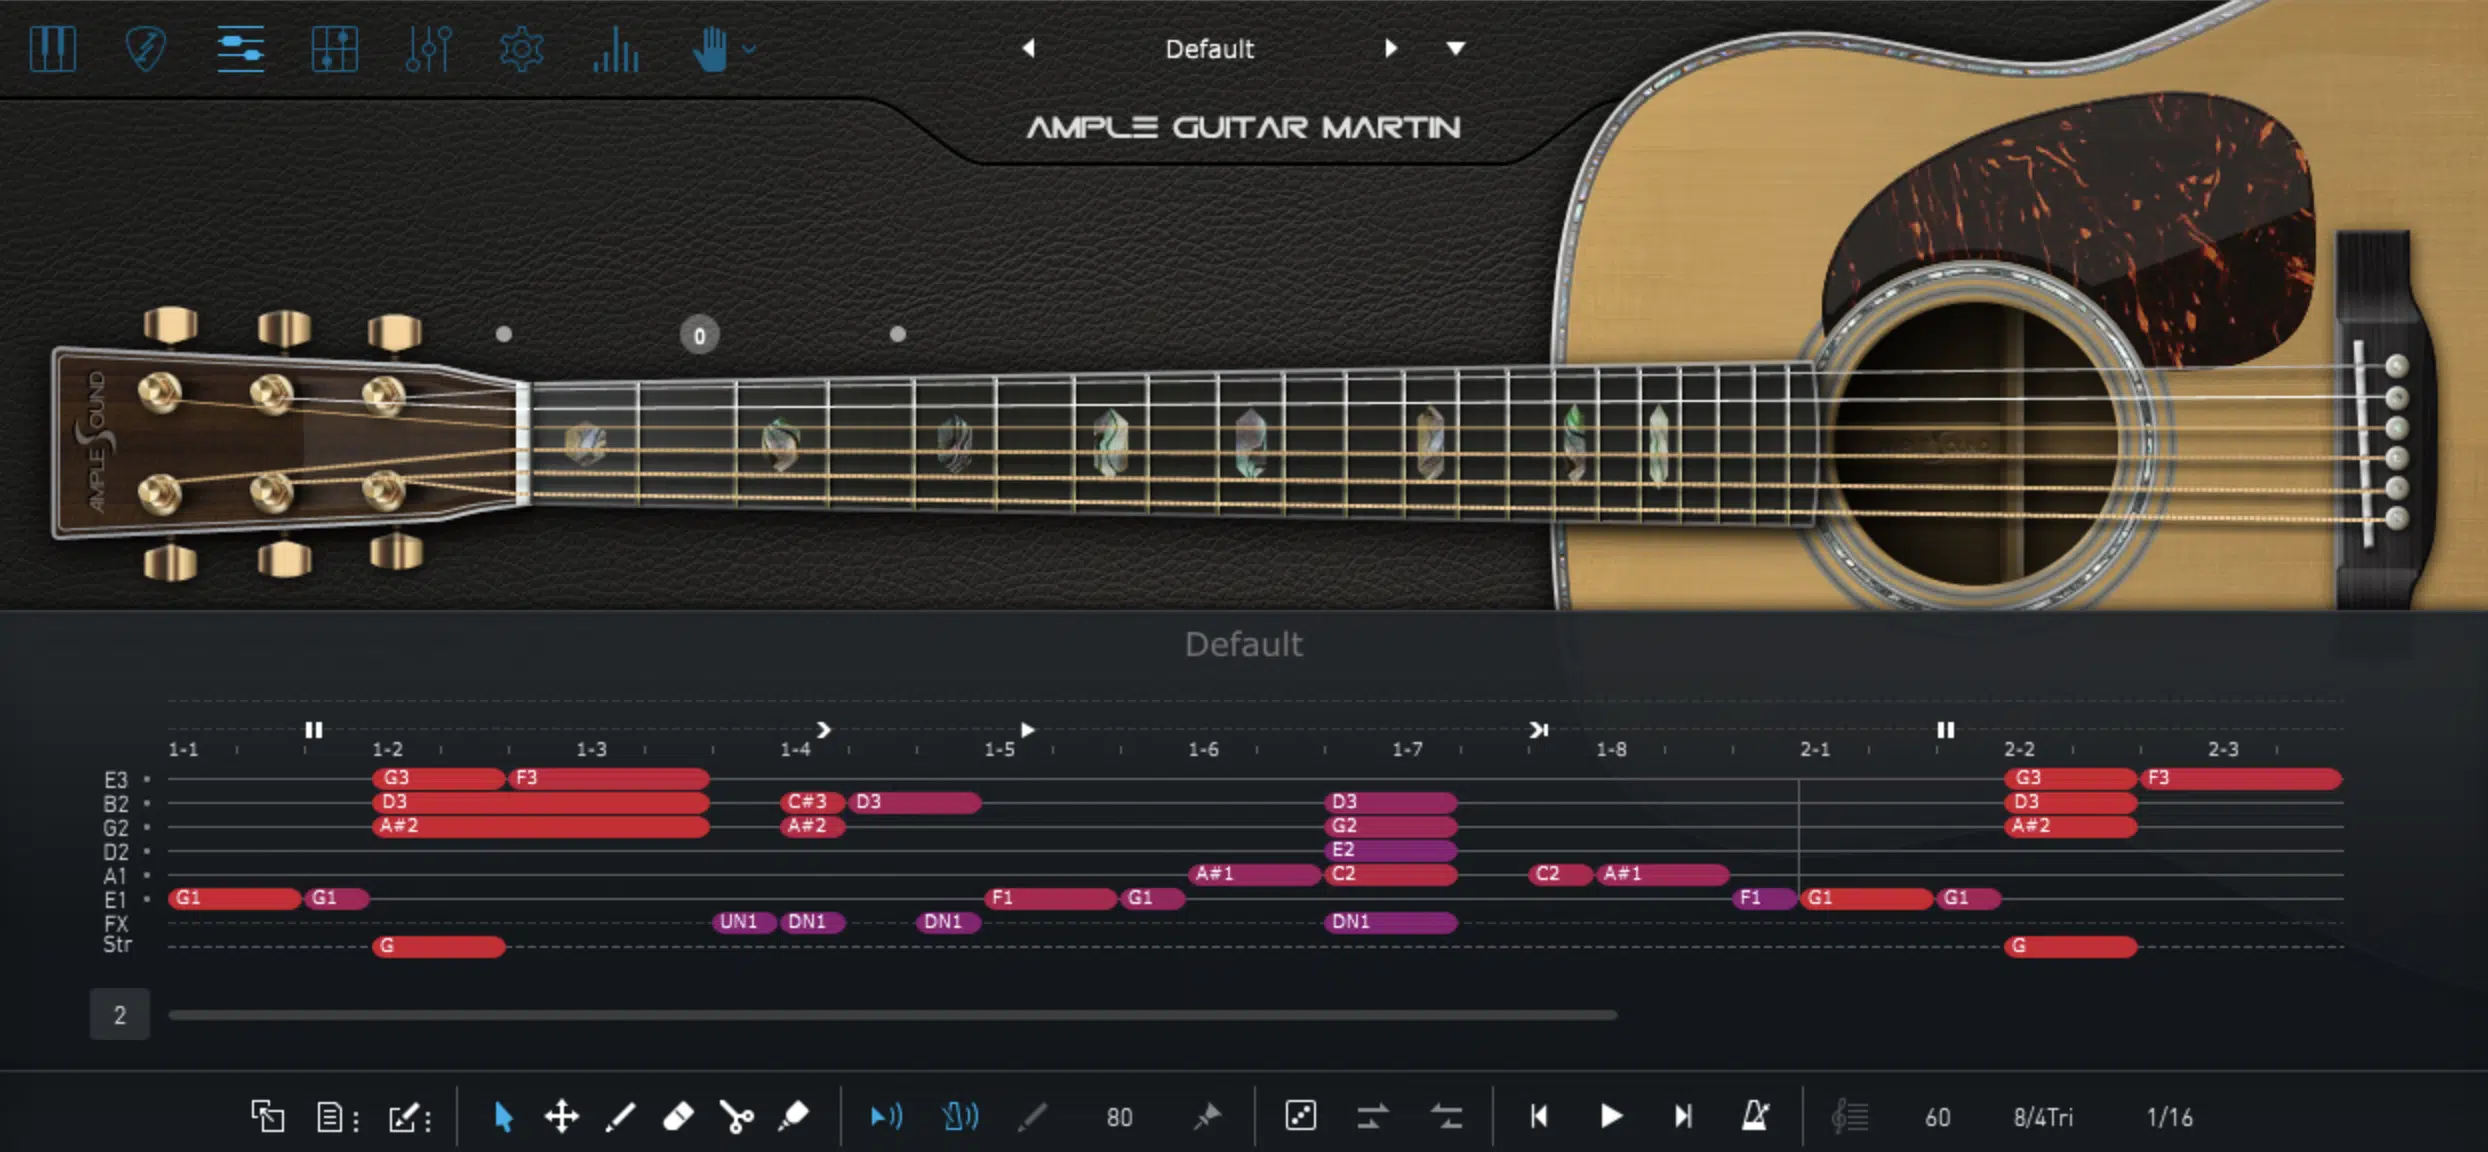Click the chevron marker near 1-4
The image size is (2488, 1152).
[x=823, y=730]
